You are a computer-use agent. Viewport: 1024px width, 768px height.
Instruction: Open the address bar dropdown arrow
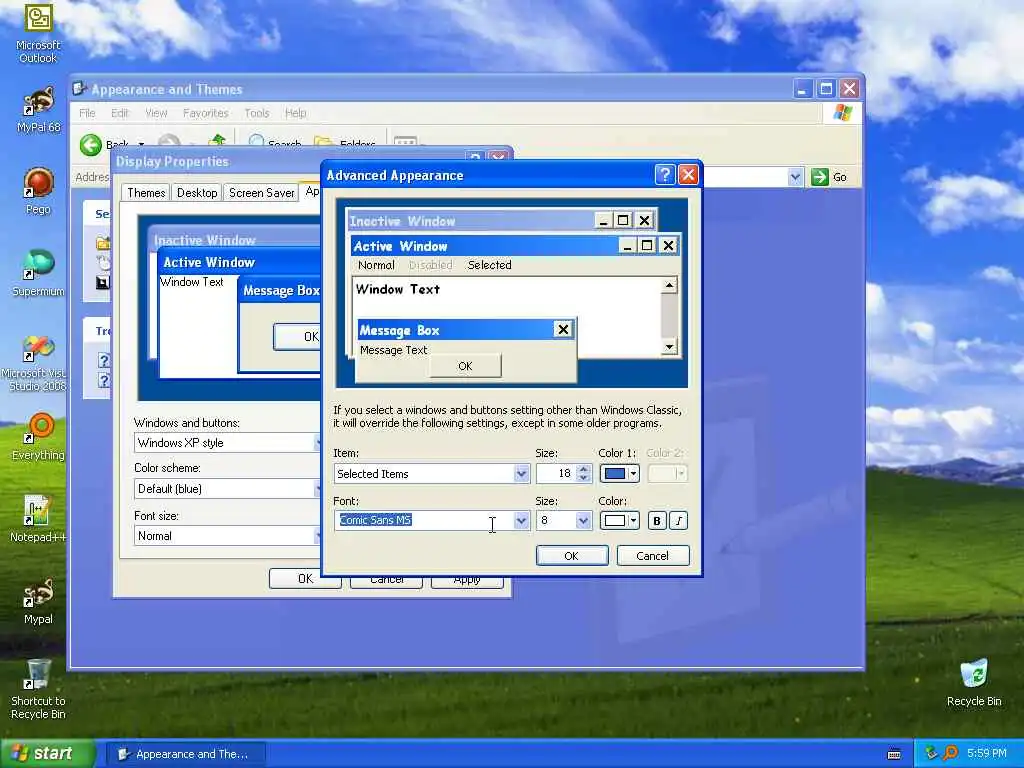pyautogui.click(x=795, y=177)
